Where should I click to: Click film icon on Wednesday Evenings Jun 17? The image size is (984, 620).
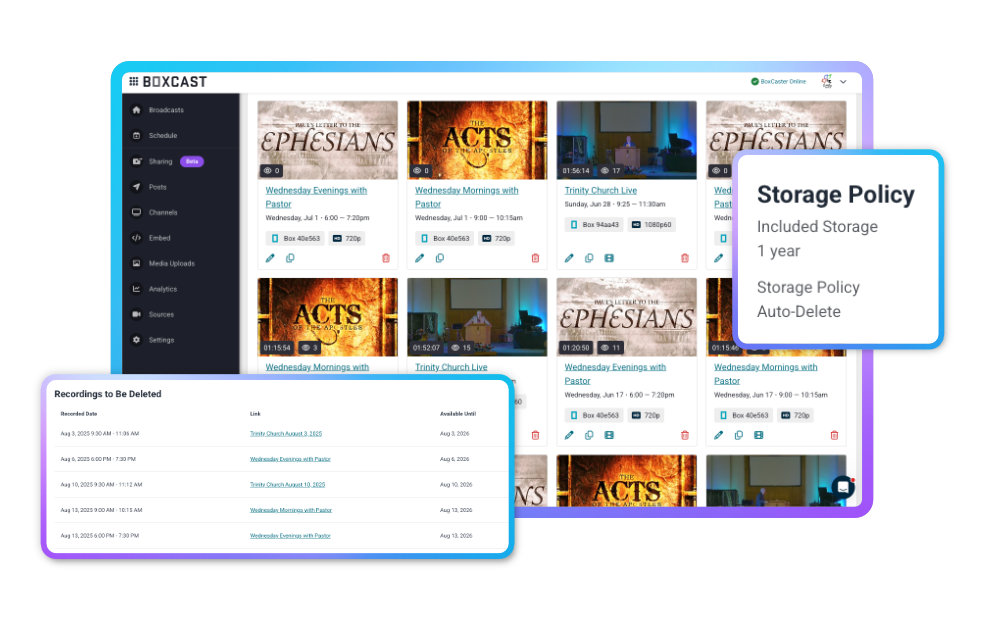[x=609, y=435]
